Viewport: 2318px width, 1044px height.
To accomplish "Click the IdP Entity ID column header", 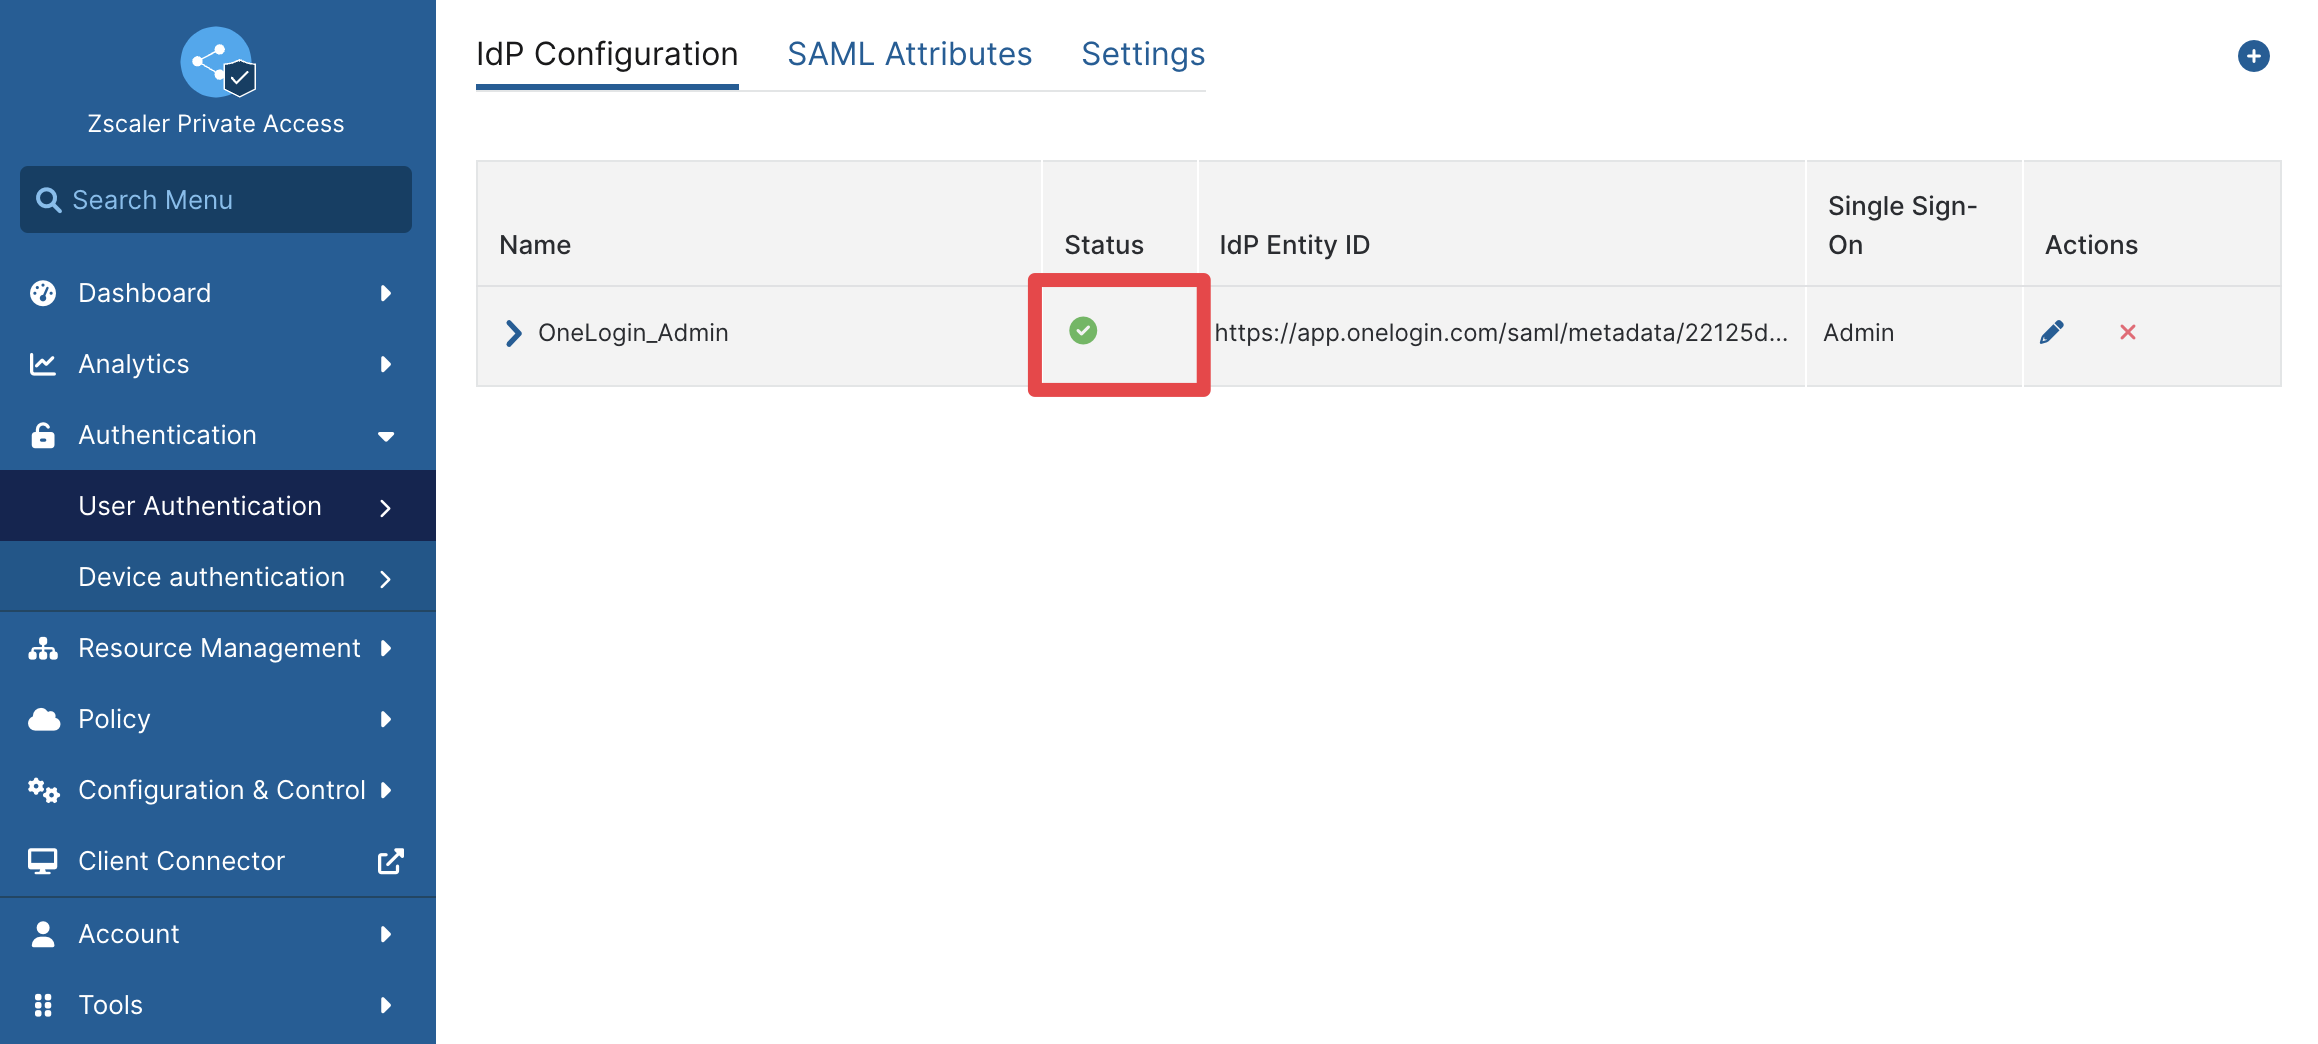I will (1294, 245).
